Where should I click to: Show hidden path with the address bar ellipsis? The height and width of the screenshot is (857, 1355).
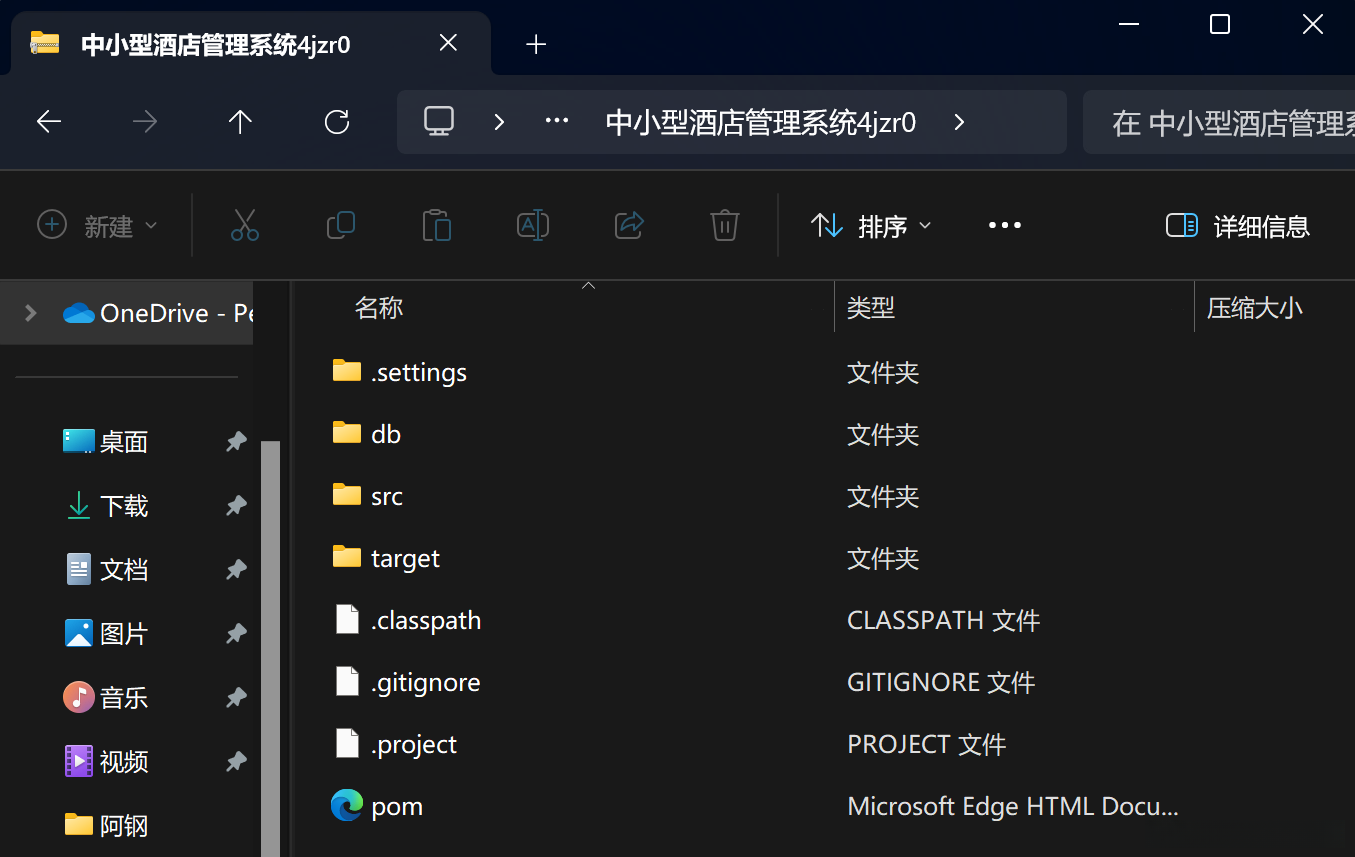tap(556, 122)
